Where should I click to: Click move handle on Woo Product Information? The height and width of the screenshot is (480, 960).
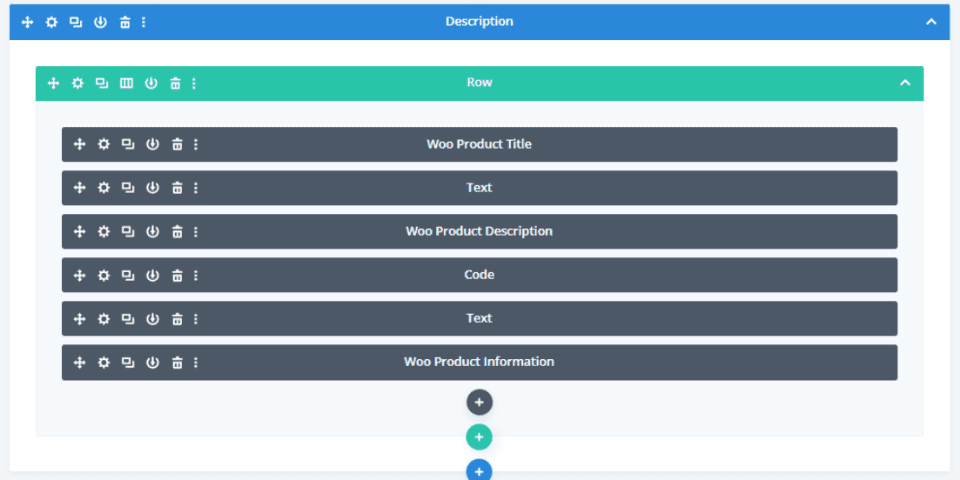(80, 362)
